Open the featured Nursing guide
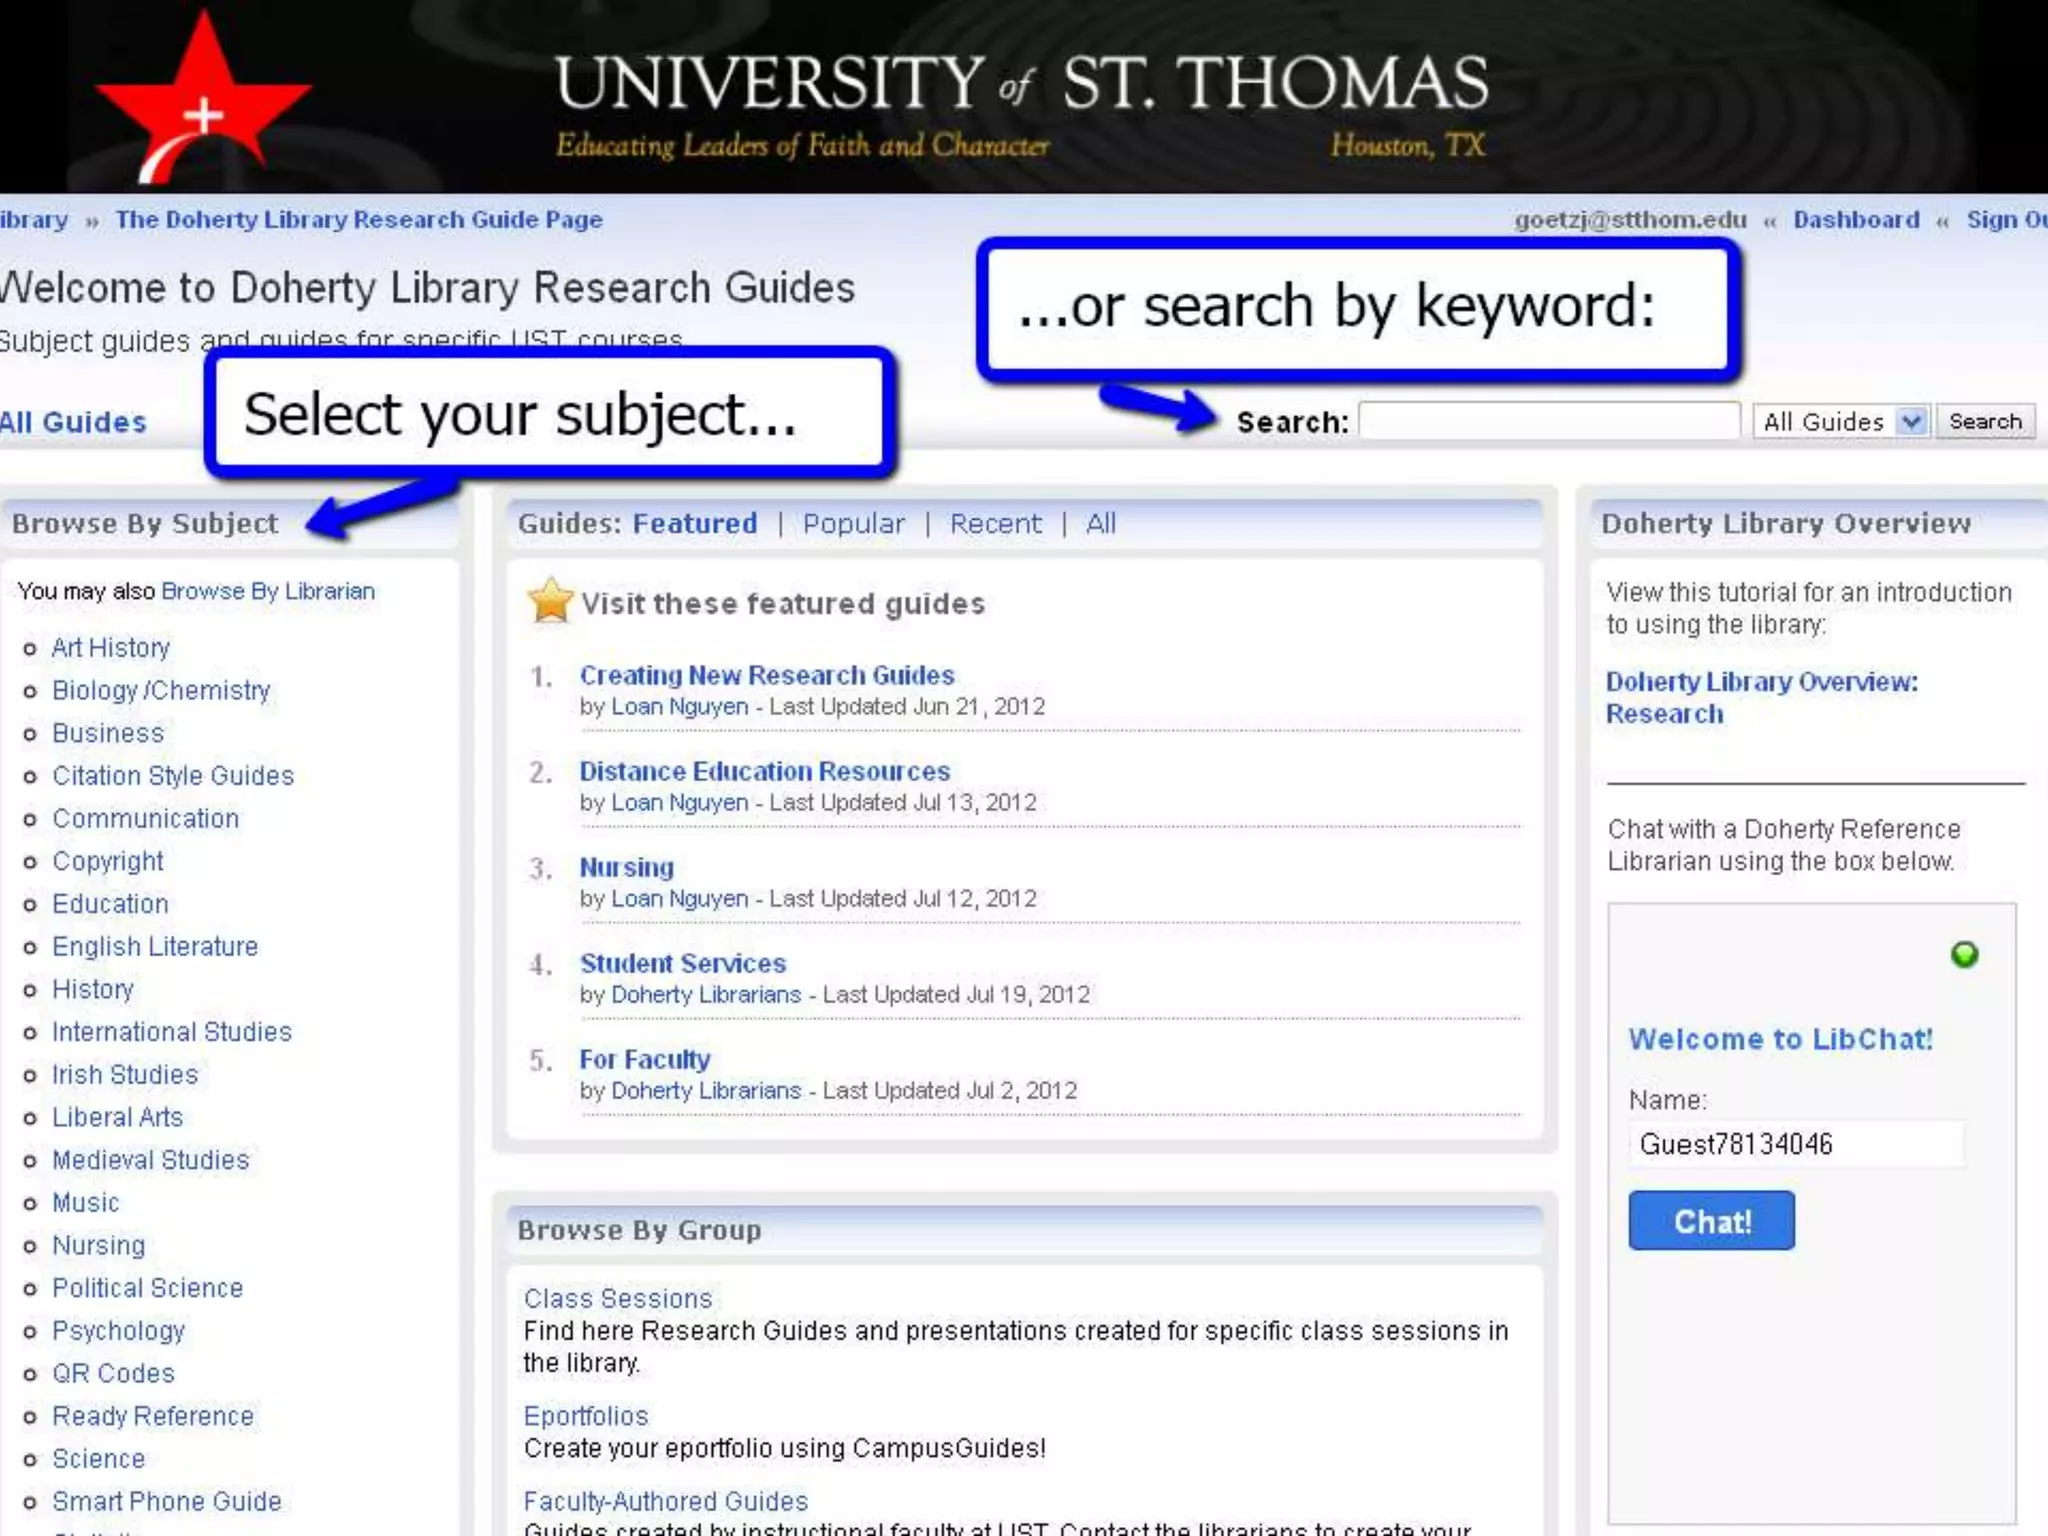The width and height of the screenshot is (2048, 1536). coord(627,867)
